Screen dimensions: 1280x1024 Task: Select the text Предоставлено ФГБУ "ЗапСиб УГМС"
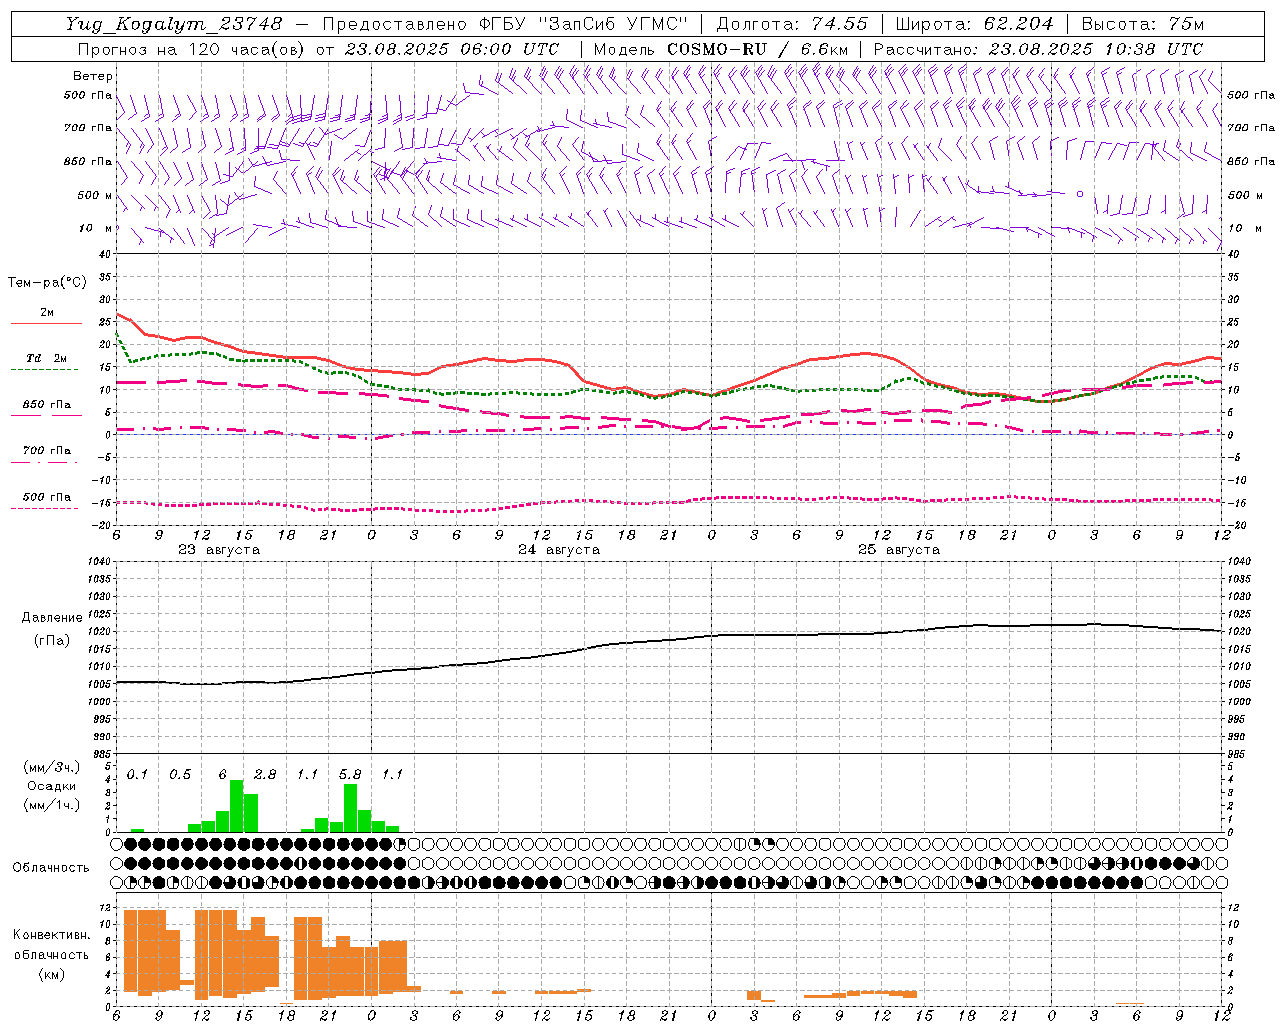506,24
